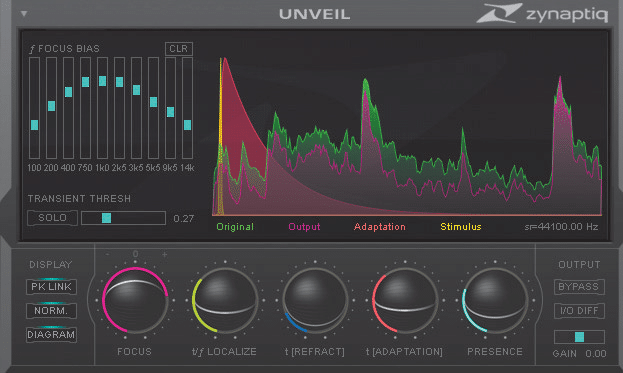The width and height of the screenshot is (623, 373).
Task: Click the 14k focus bias slider handle
Action: tap(188, 125)
